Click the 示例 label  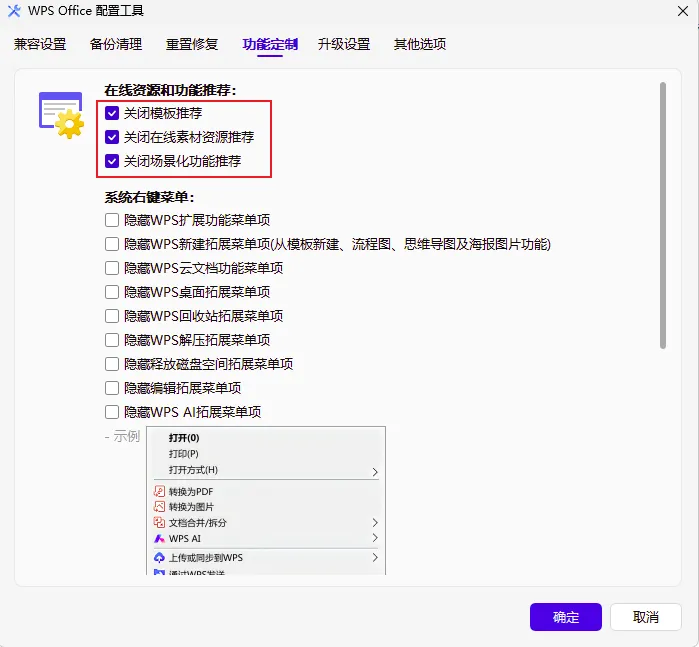coord(127,436)
